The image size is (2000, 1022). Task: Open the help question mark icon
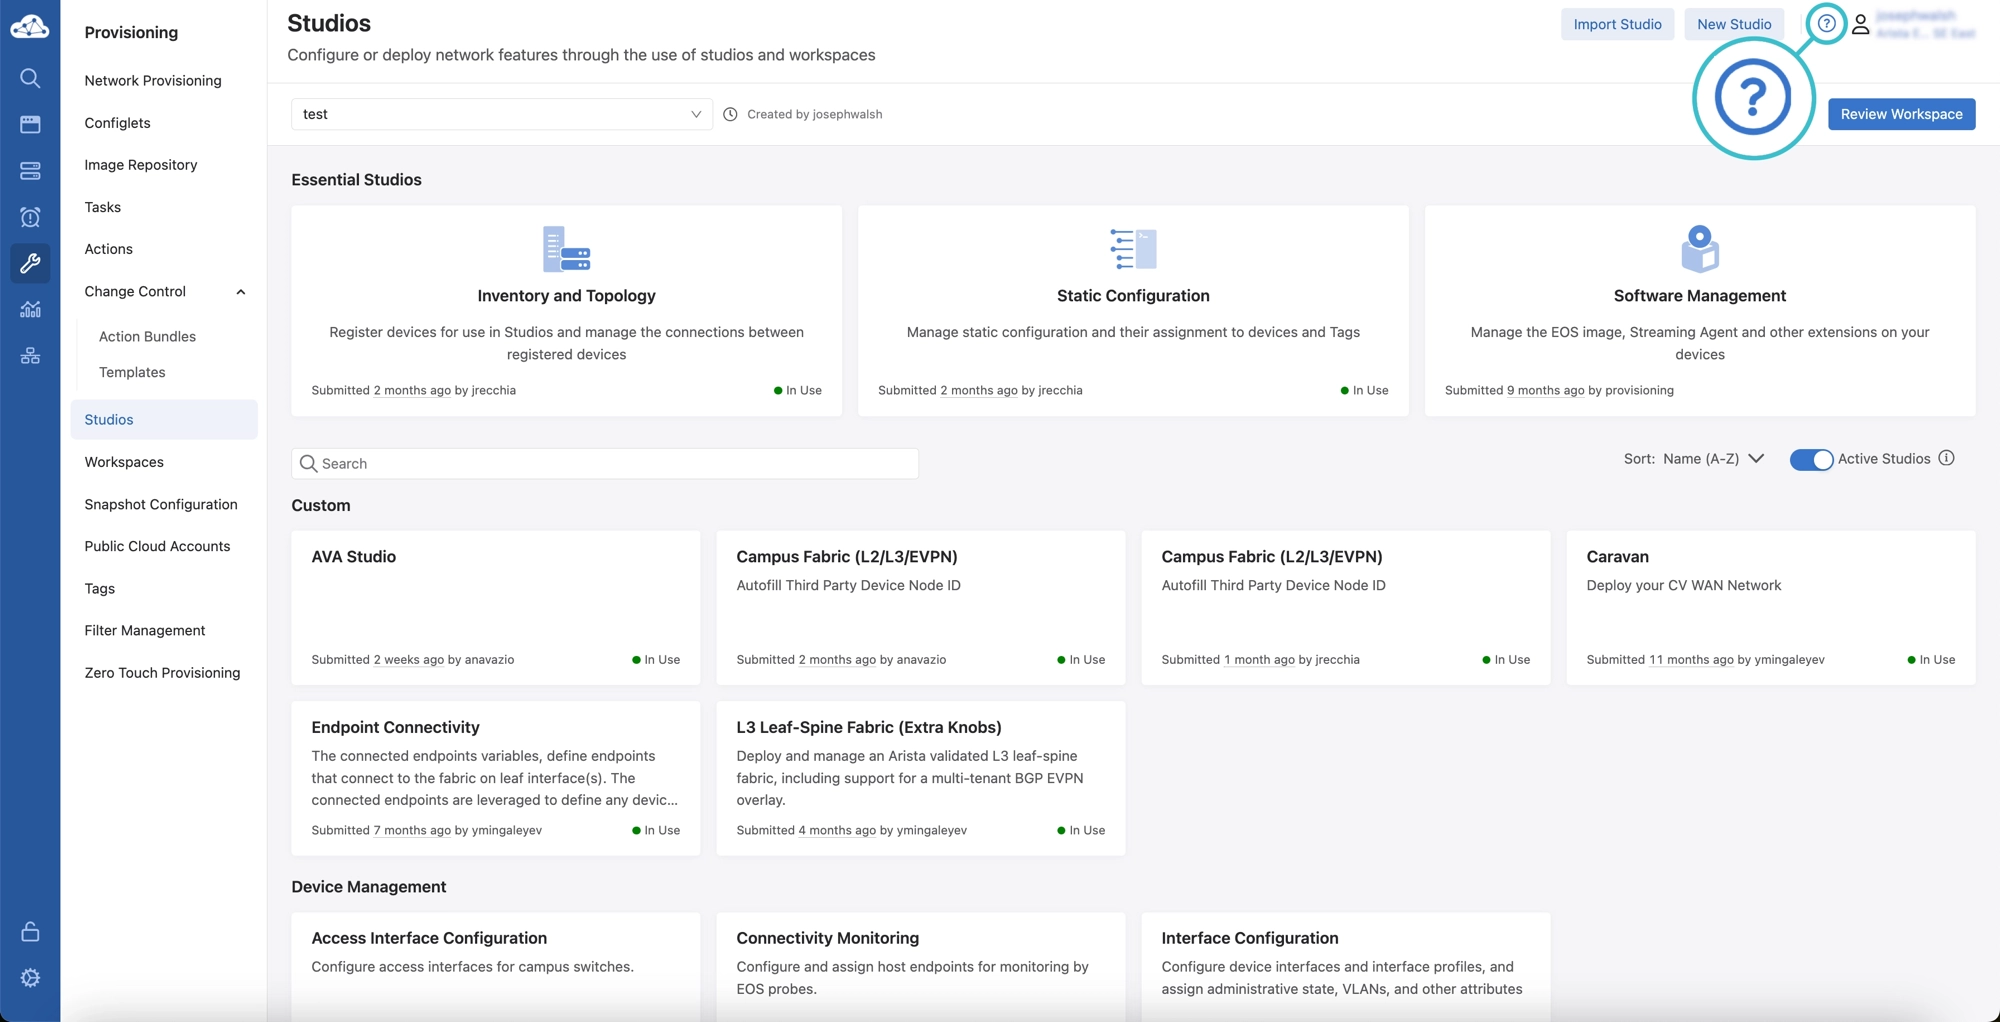pyautogui.click(x=1826, y=23)
